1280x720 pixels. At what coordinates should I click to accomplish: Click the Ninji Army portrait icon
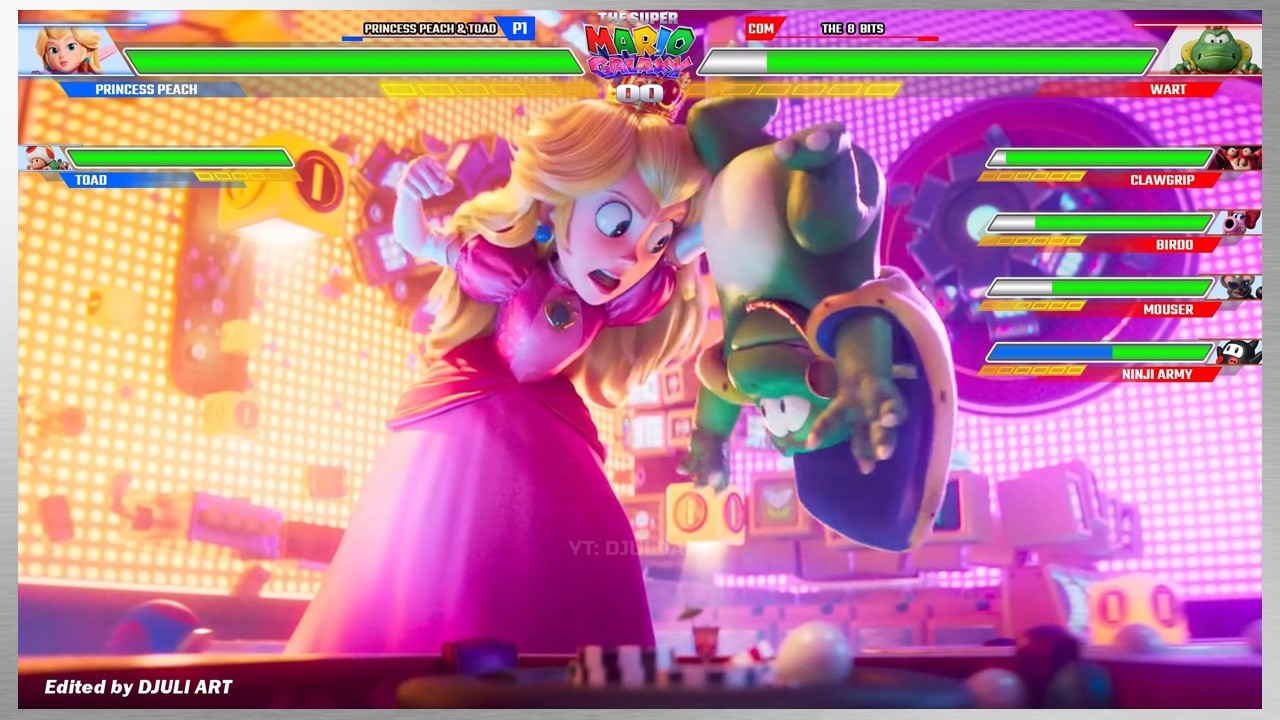click(x=1238, y=352)
